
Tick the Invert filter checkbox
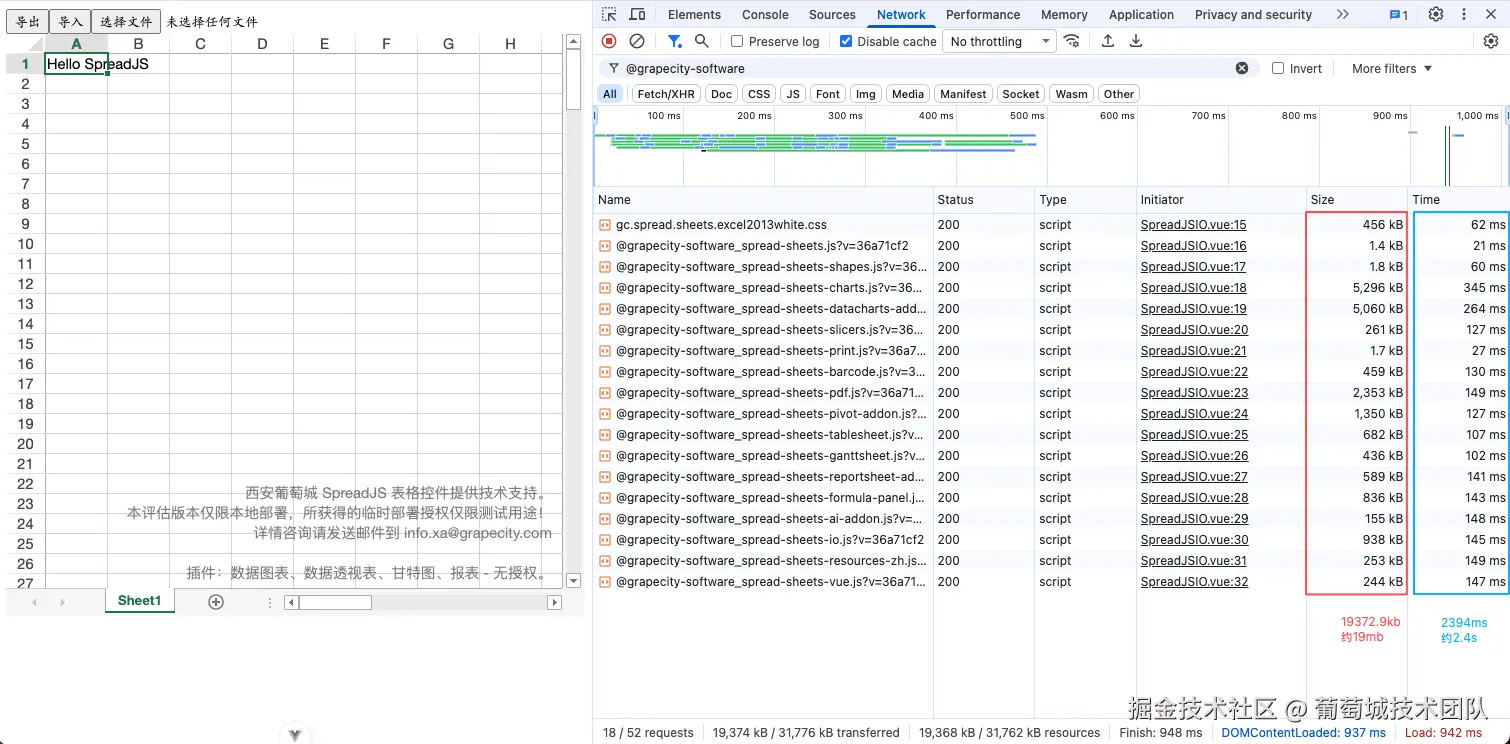(1278, 68)
